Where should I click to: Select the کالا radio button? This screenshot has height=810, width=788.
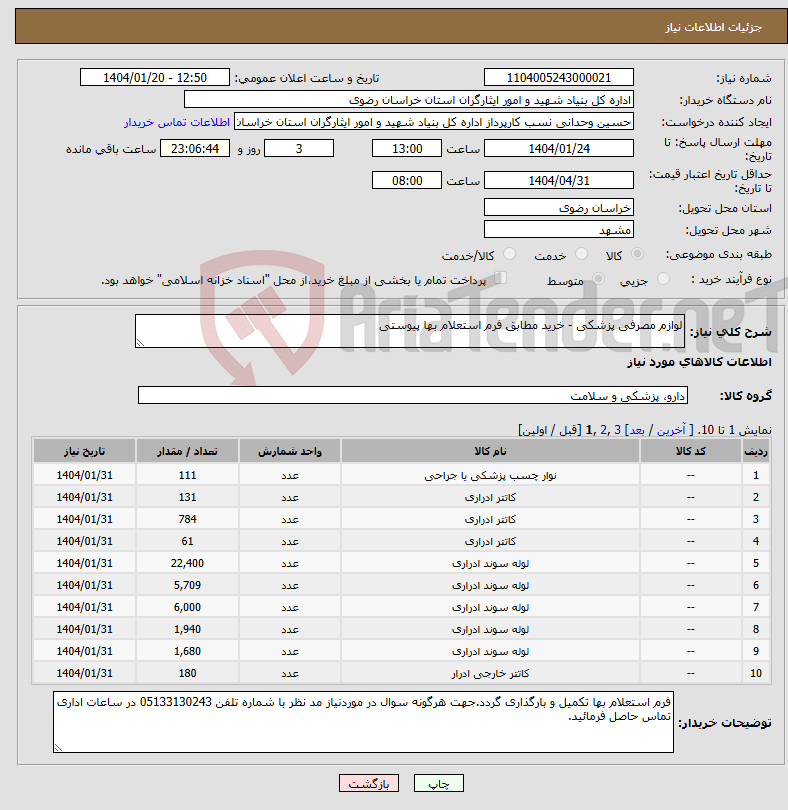[x=638, y=254]
